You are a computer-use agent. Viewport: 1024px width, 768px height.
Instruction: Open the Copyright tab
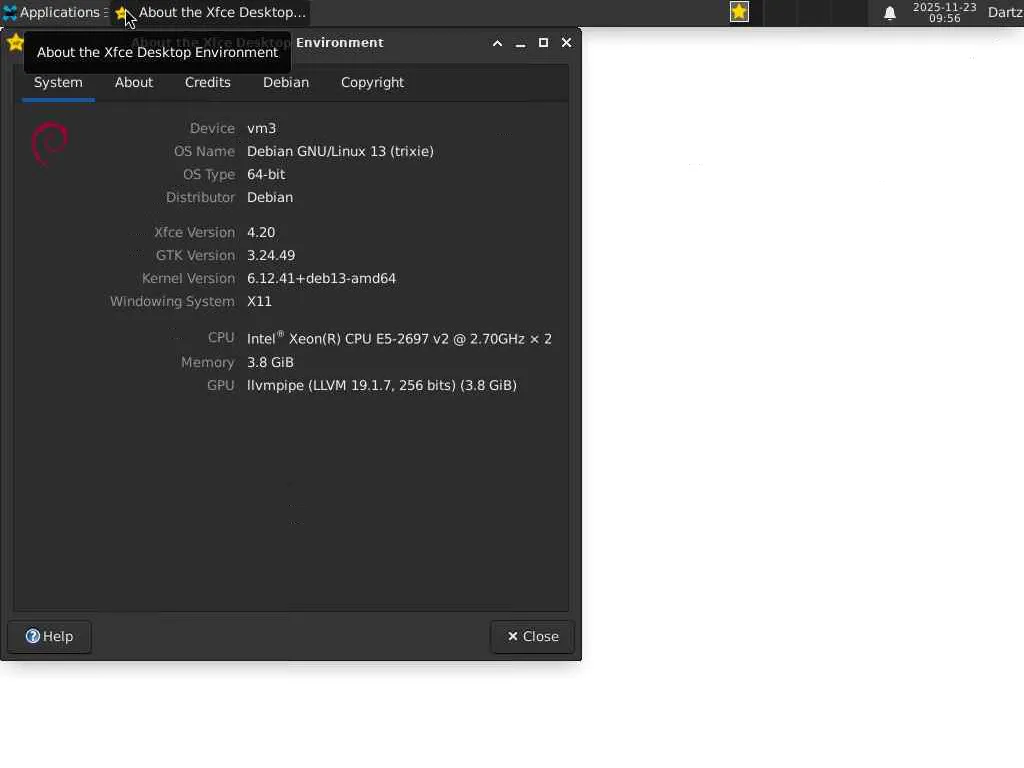tap(372, 83)
